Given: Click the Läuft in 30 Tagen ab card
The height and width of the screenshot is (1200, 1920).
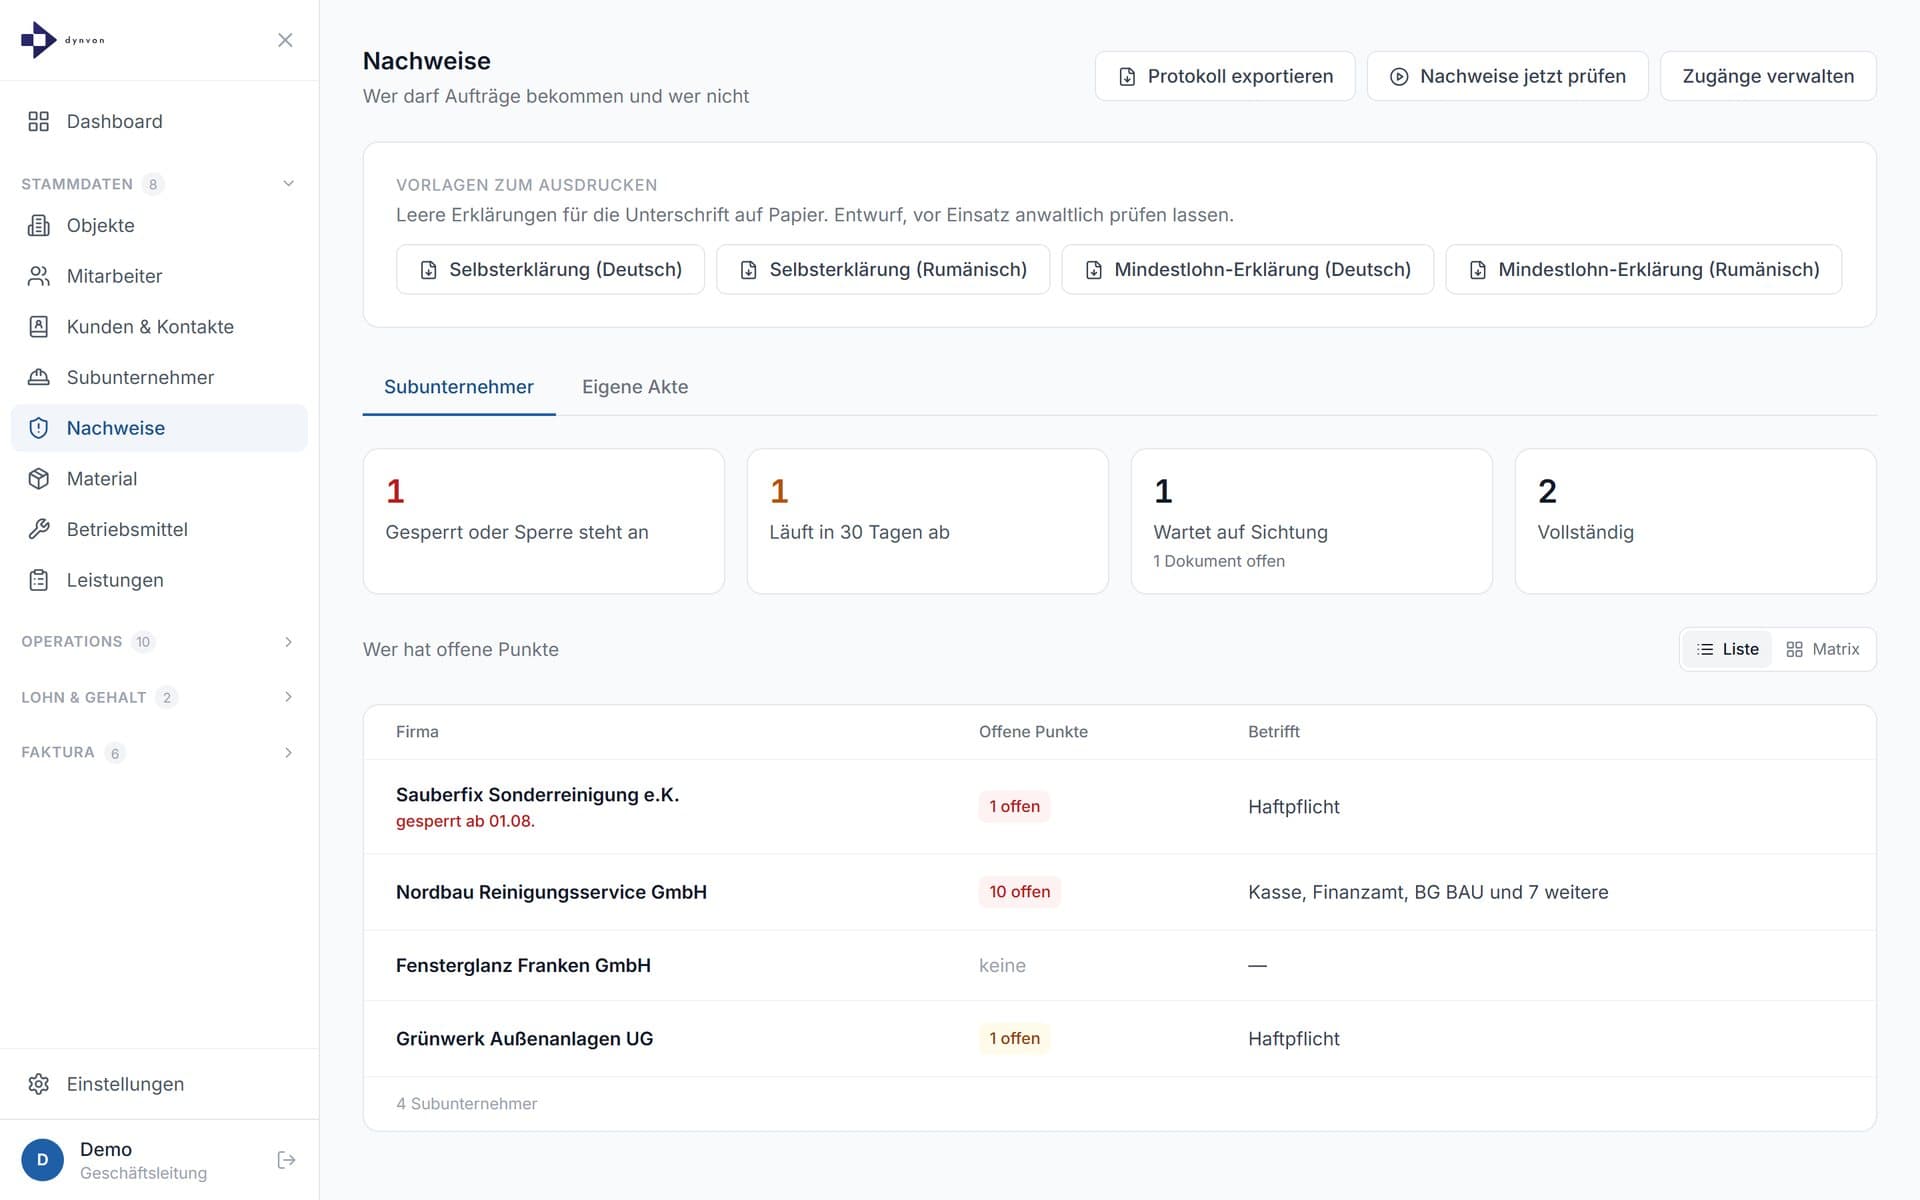Looking at the screenshot, I should (x=927, y=521).
